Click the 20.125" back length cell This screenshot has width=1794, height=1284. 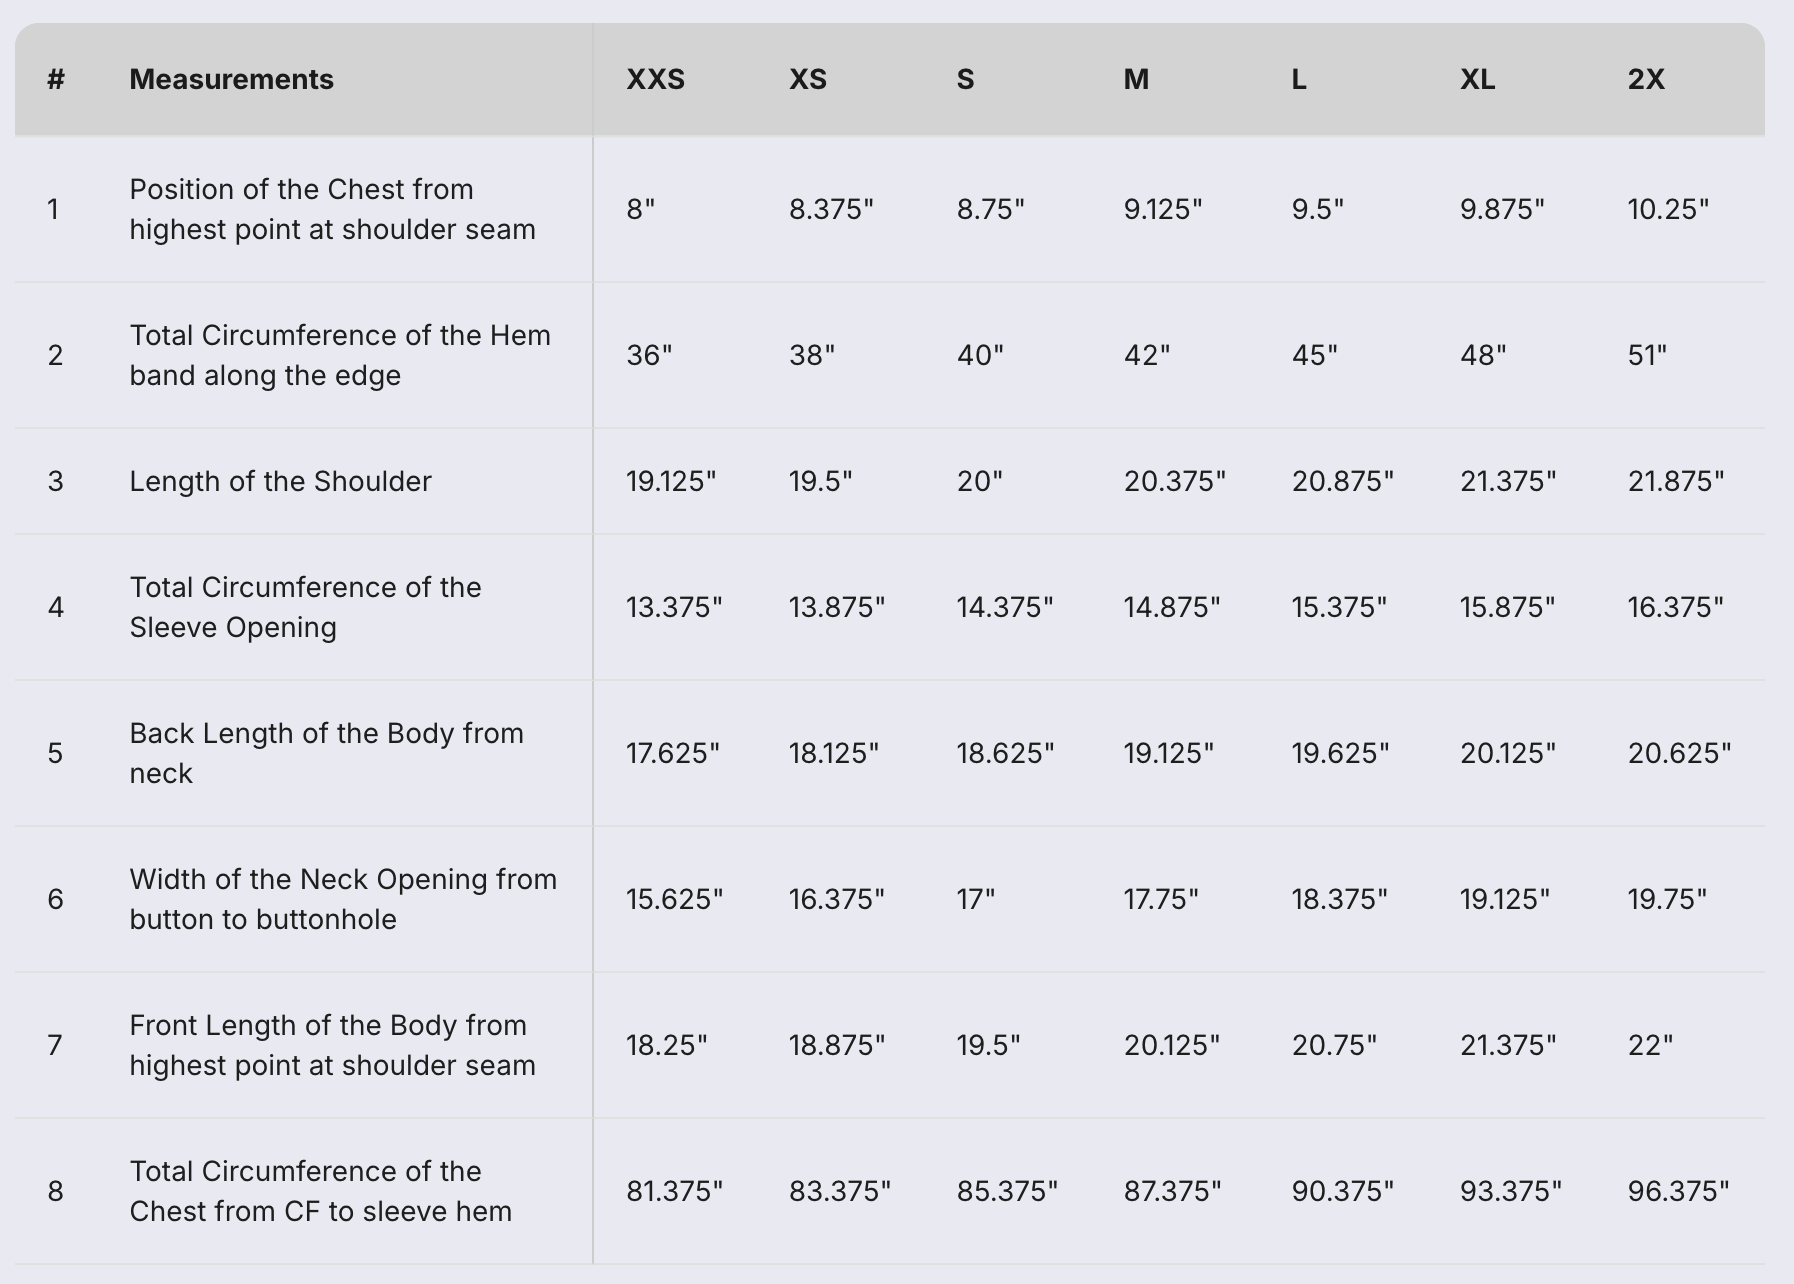tap(1507, 753)
